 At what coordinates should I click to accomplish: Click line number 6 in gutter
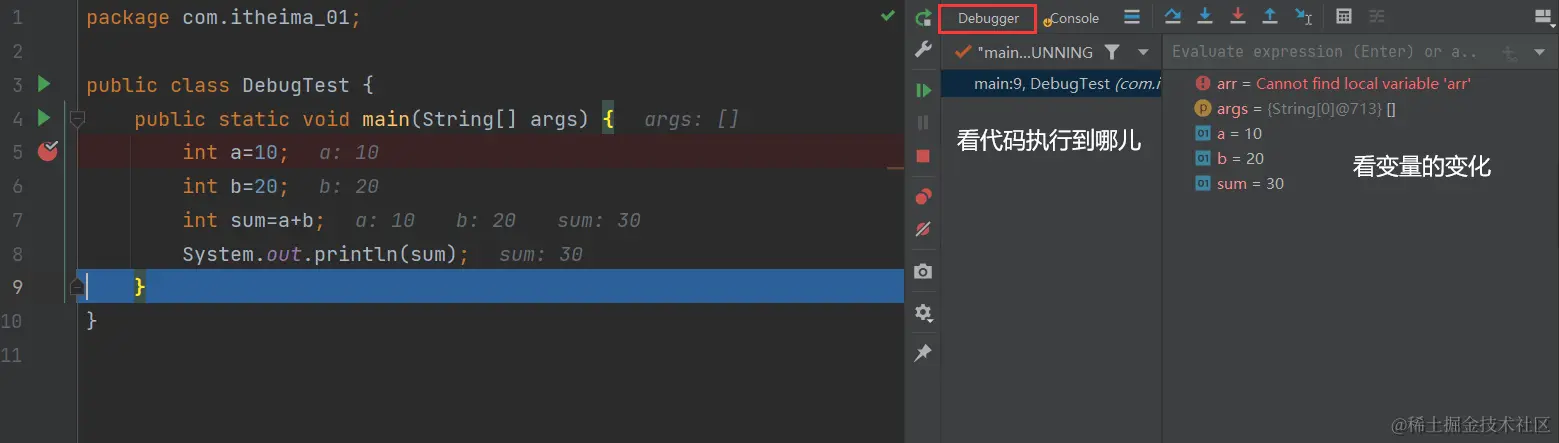pos(17,186)
